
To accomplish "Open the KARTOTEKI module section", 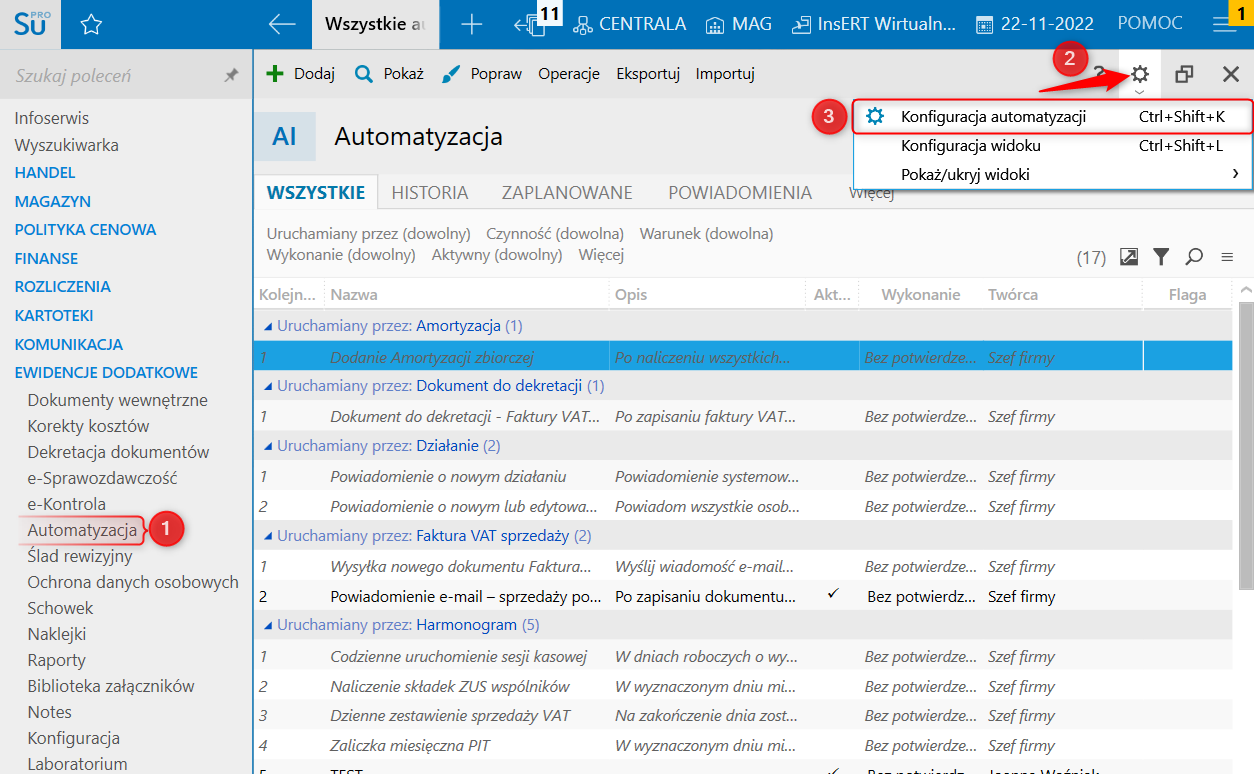I will coord(54,315).
